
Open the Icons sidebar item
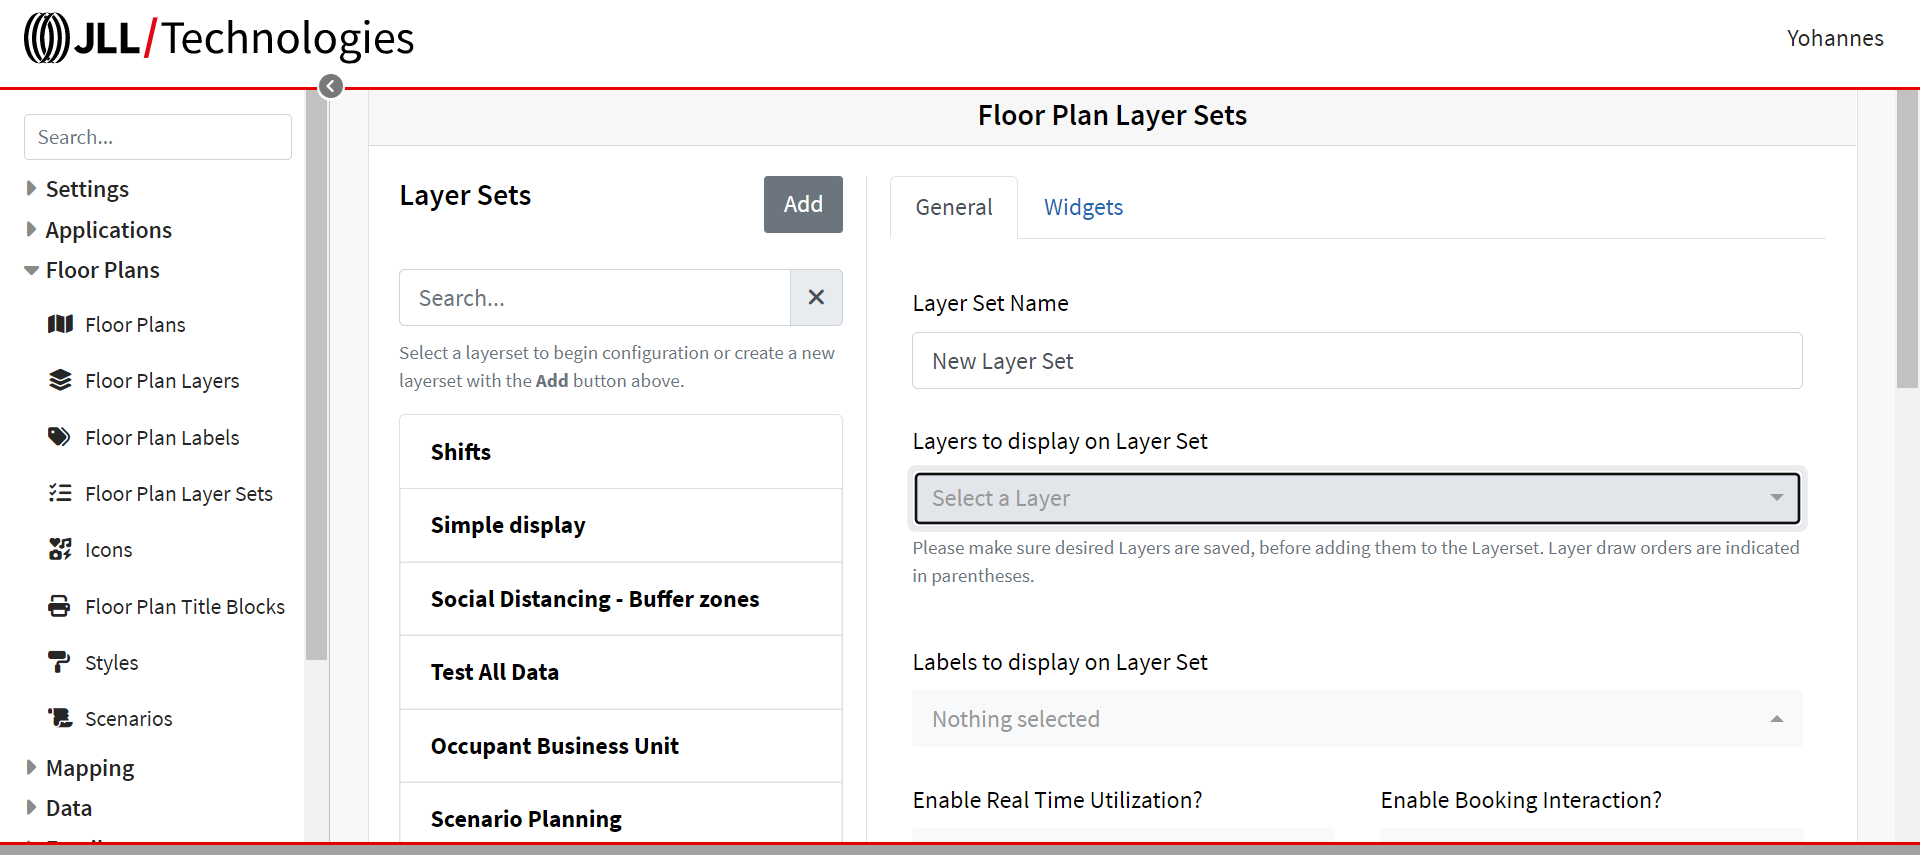pyautogui.click(x=109, y=550)
